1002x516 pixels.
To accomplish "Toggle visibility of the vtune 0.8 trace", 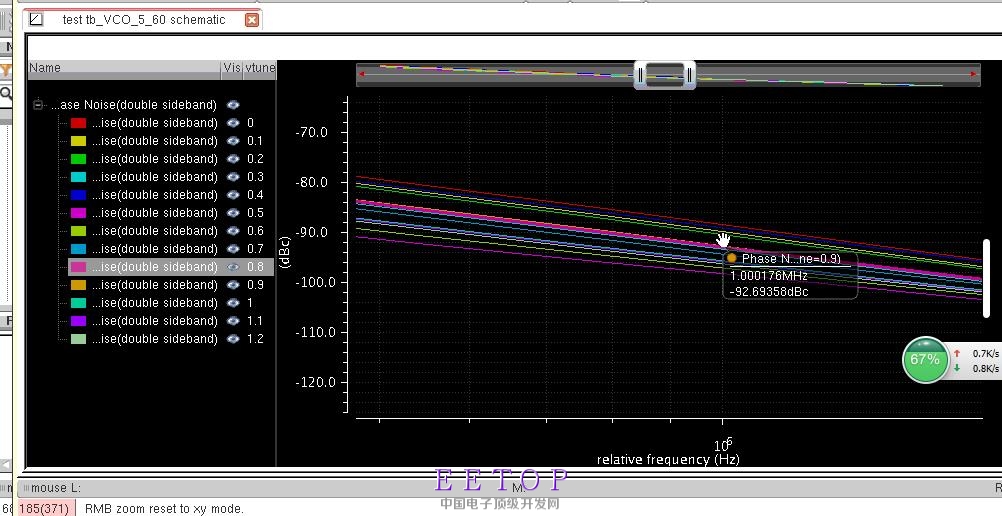I will click(233, 267).
